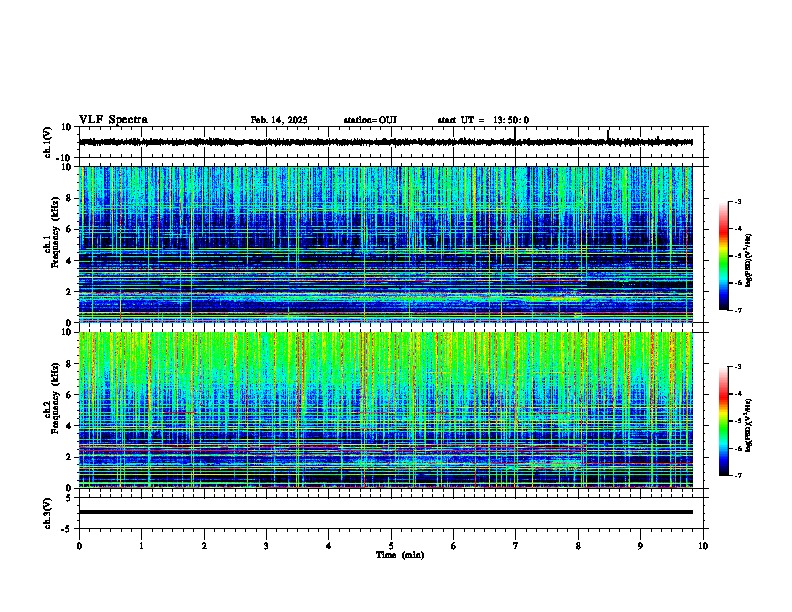This screenshot has height=612, width=792.
Task: Click tick label "5" on the Time axis
Action: coord(391,546)
